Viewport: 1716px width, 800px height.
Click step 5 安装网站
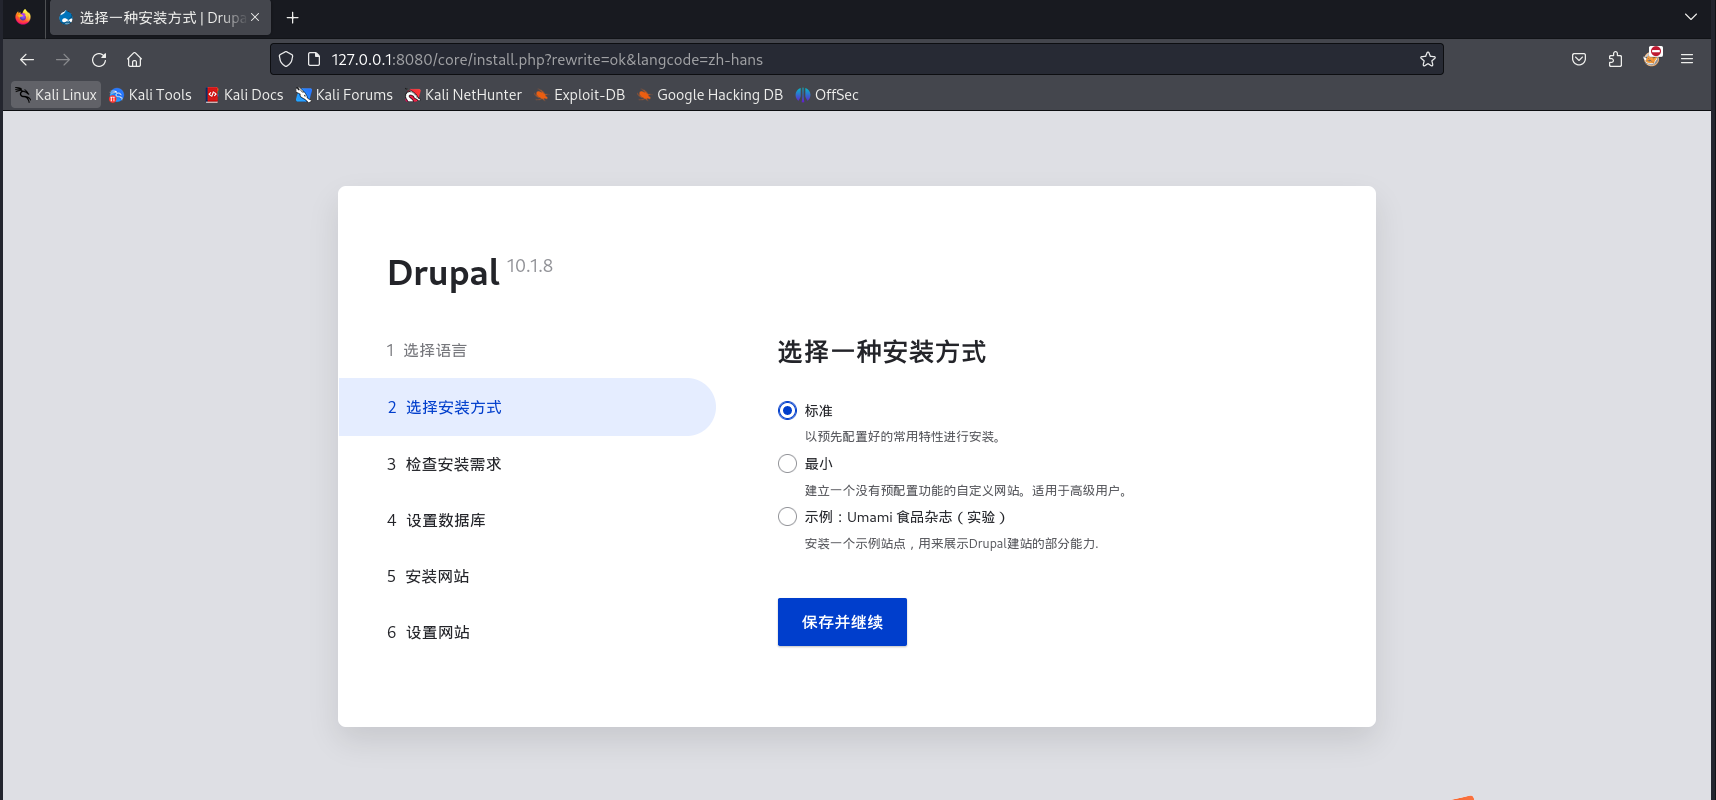[428, 576]
